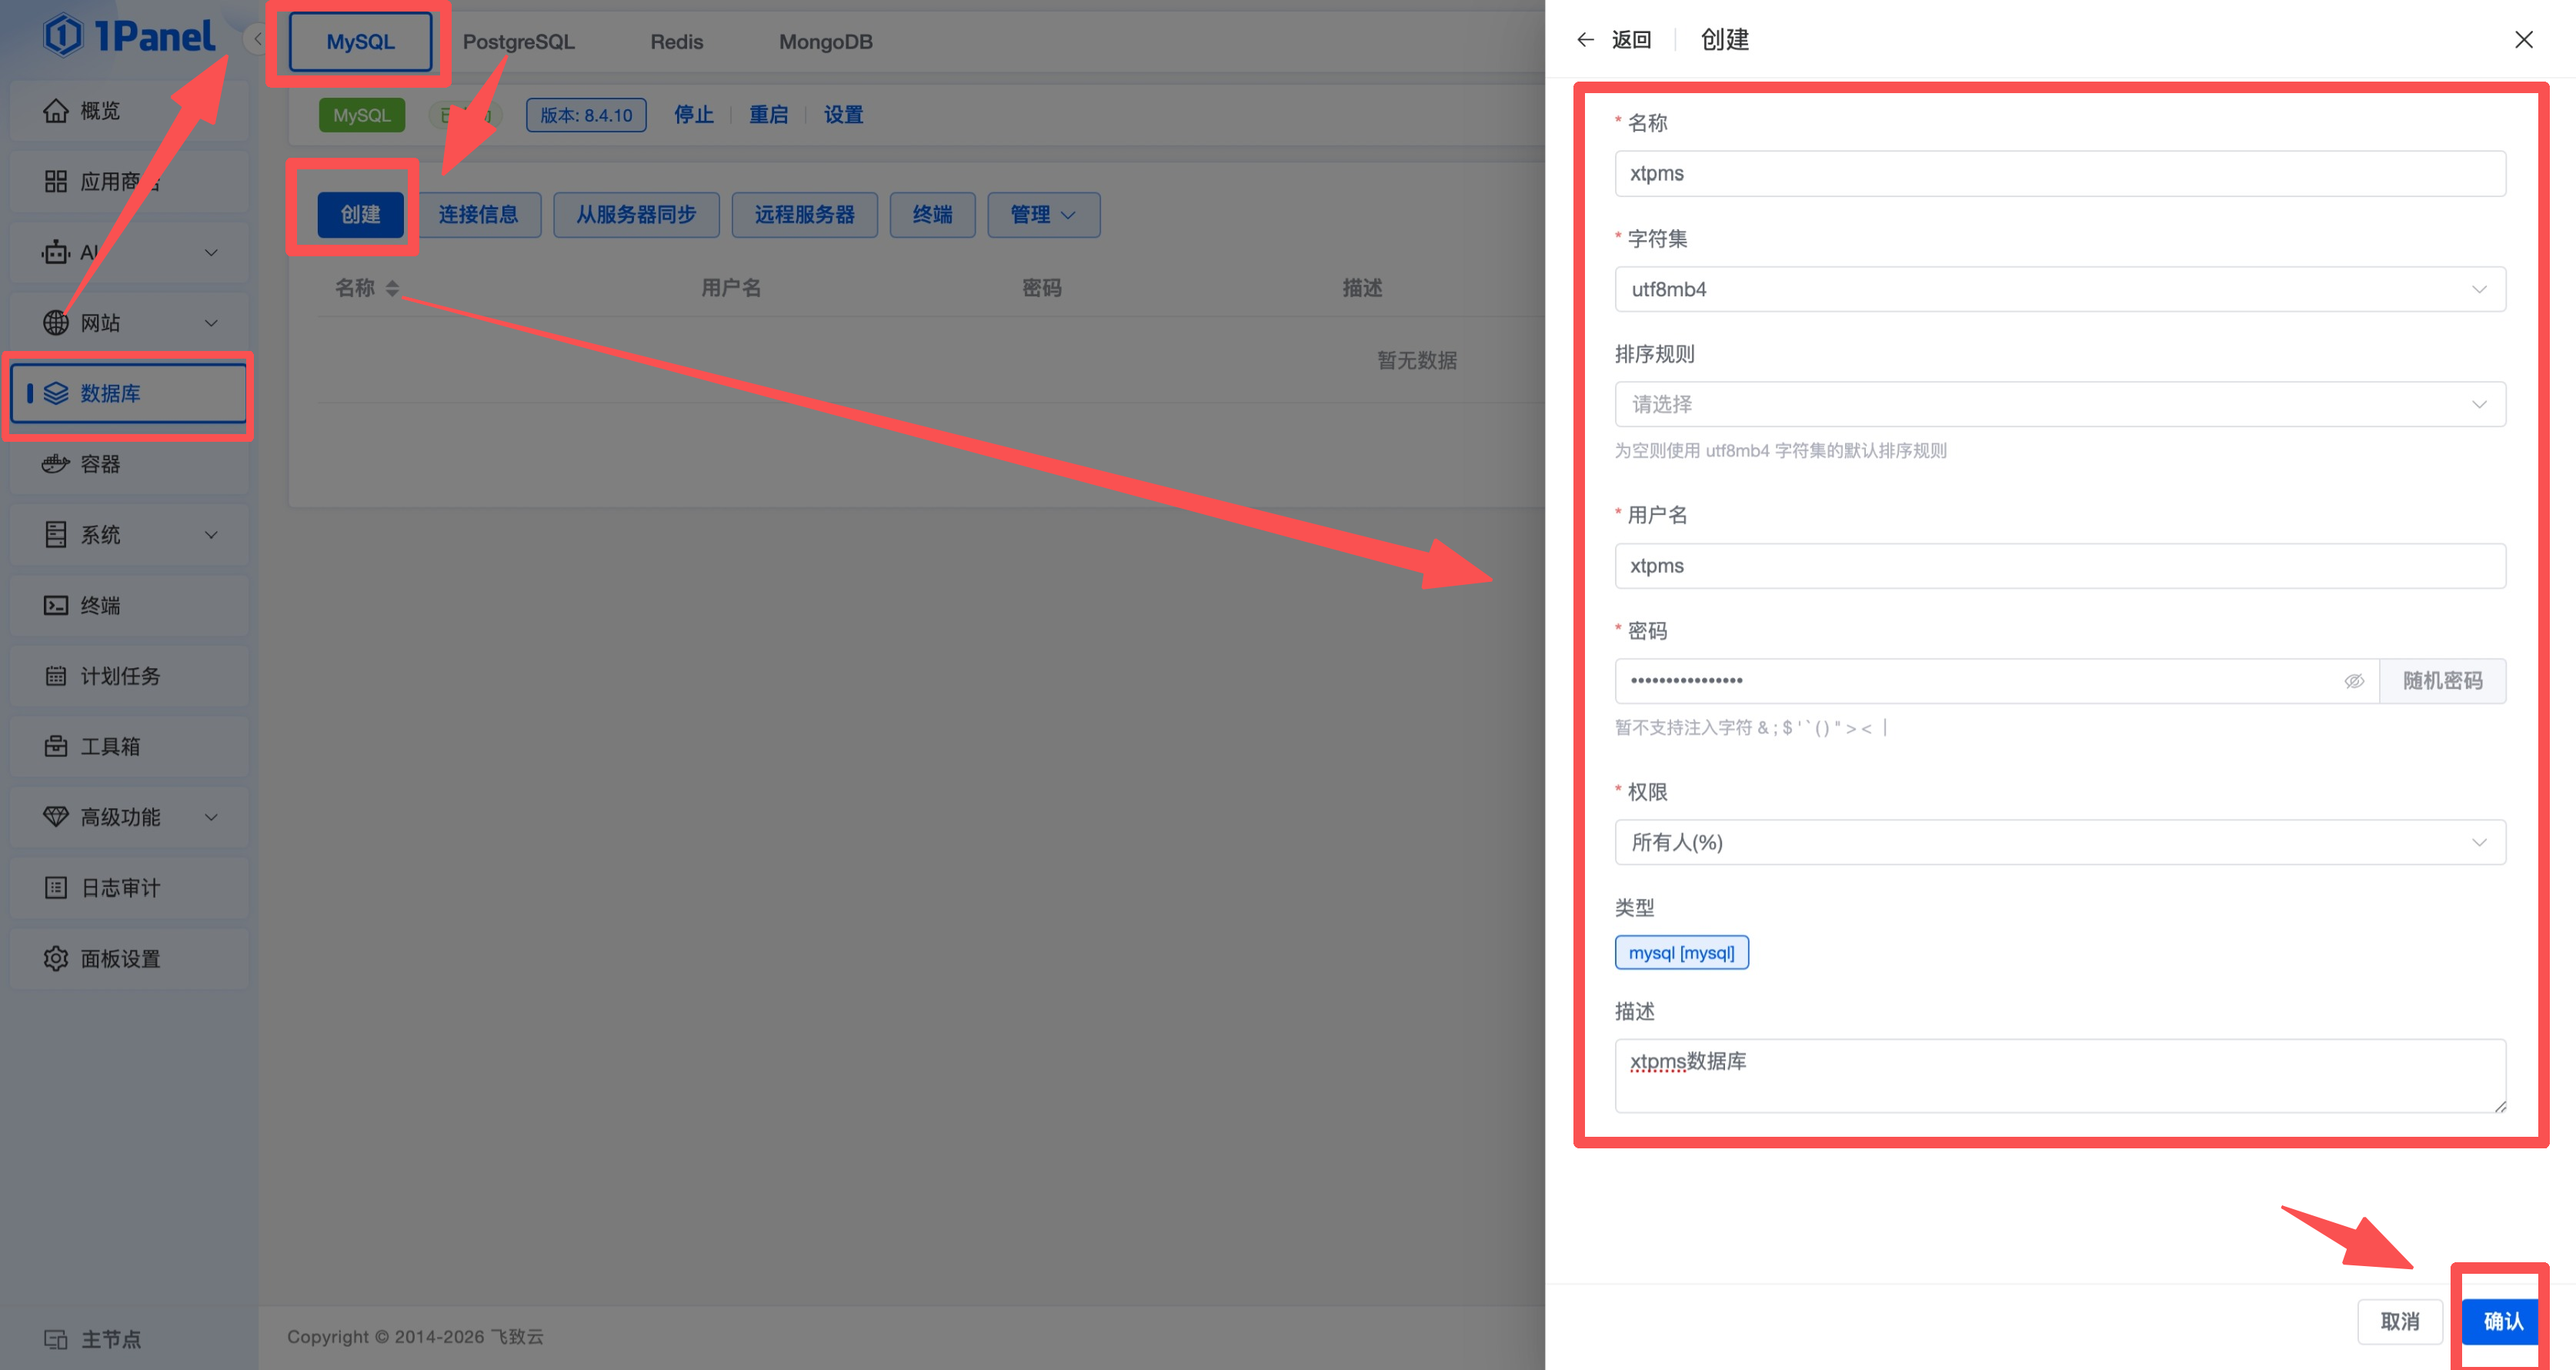Open the 字符集 utf8mb4 dropdown
The height and width of the screenshot is (1370, 2576).
point(2060,289)
